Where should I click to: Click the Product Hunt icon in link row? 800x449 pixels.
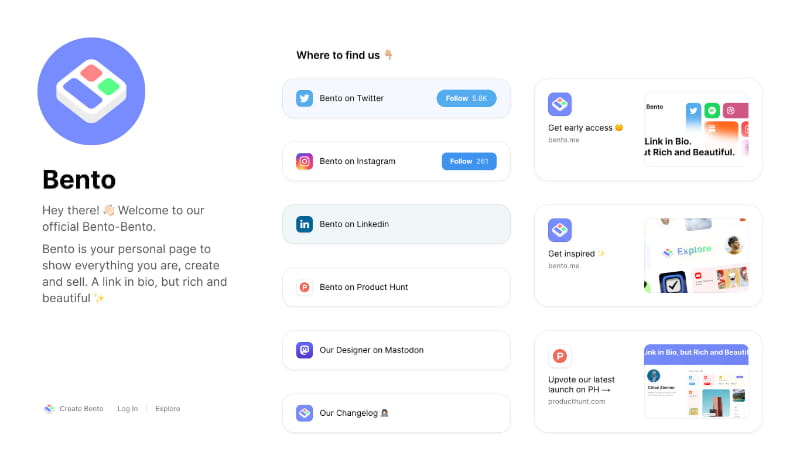point(305,287)
